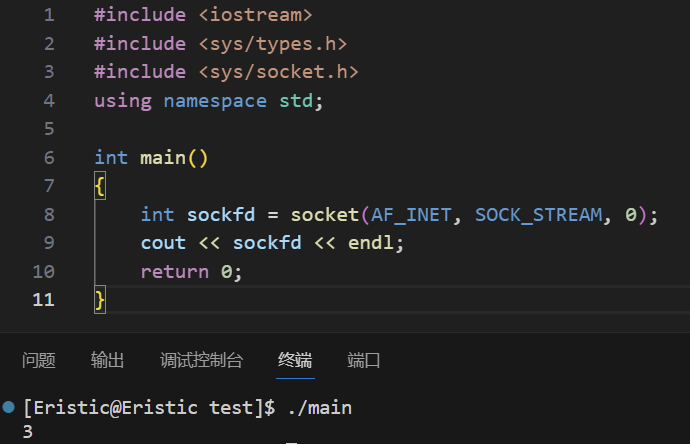Click the SOCK_STREAM constant

538,215
